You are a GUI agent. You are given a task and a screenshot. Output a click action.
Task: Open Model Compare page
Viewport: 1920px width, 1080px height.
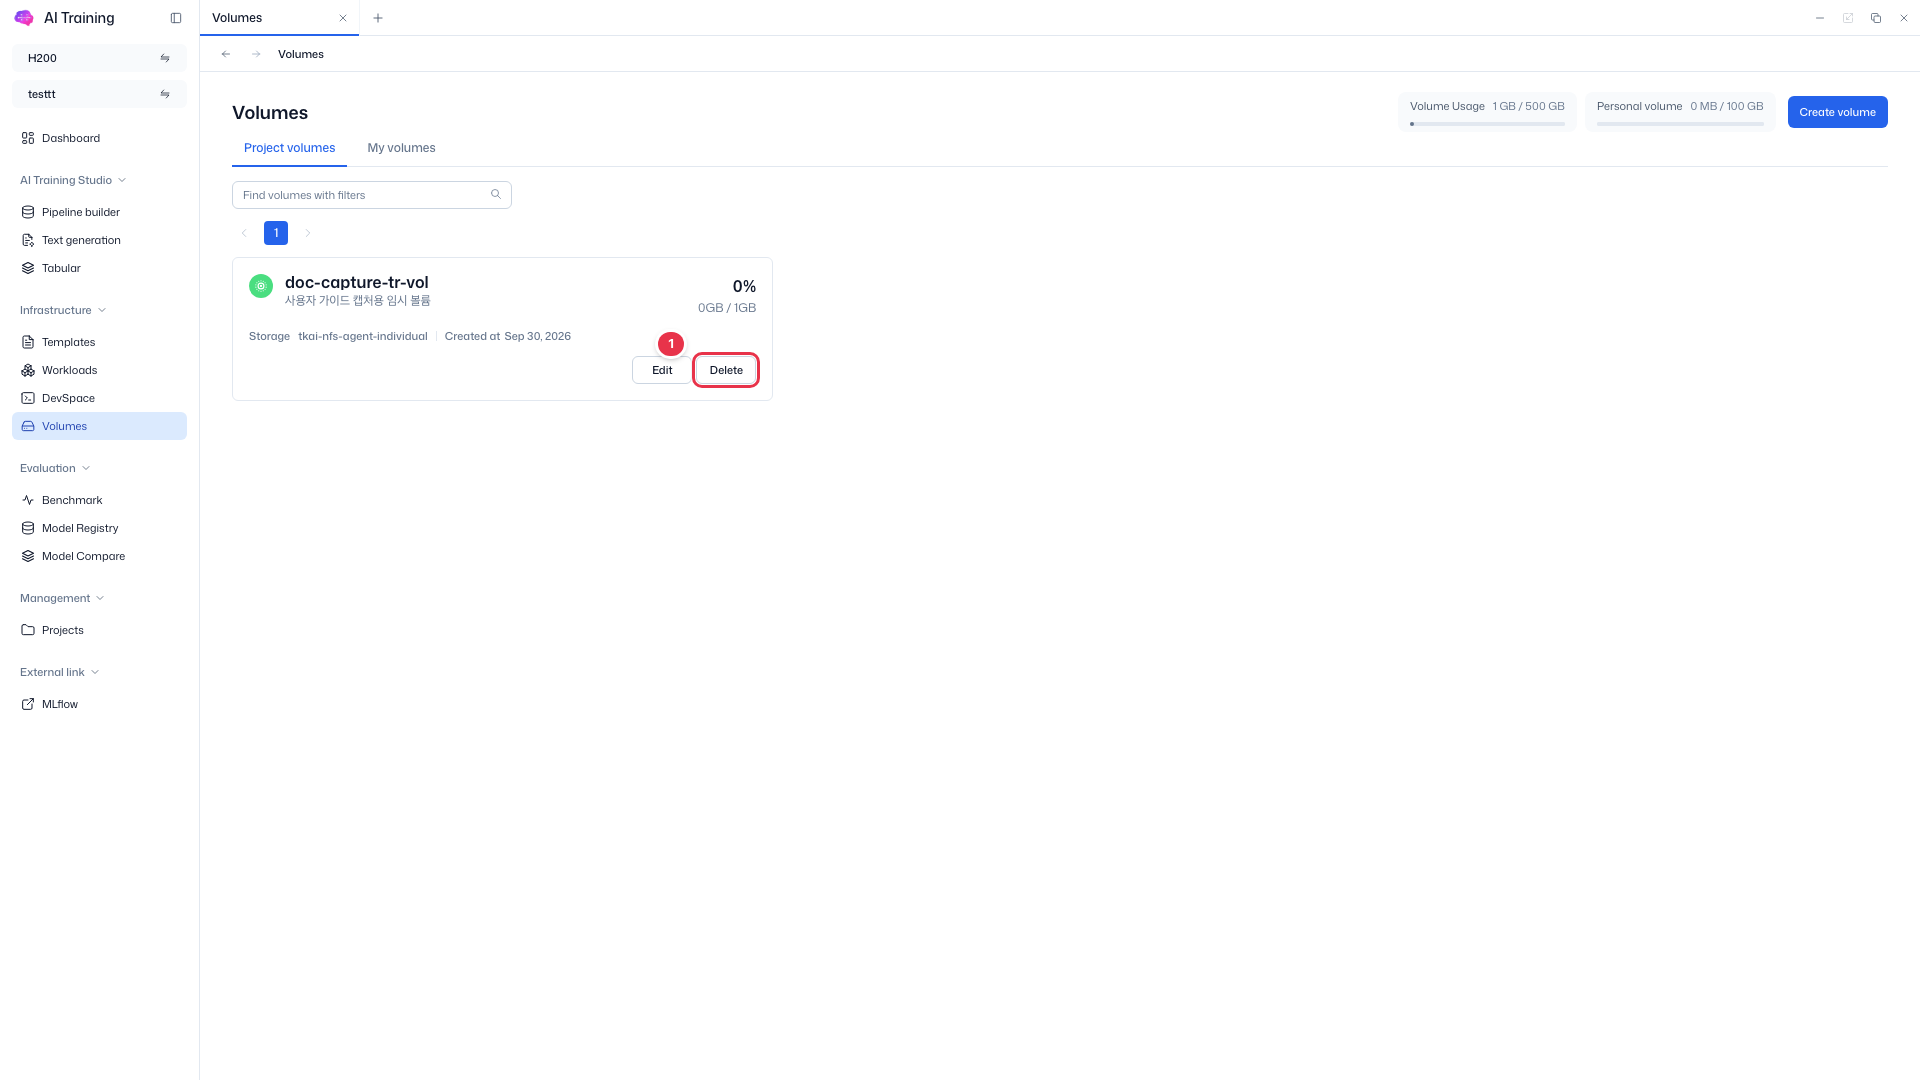coord(99,556)
